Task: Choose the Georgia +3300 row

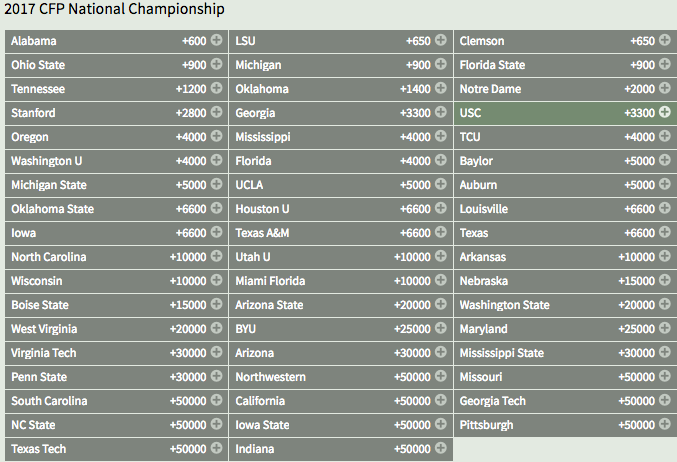Action: (x=341, y=113)
